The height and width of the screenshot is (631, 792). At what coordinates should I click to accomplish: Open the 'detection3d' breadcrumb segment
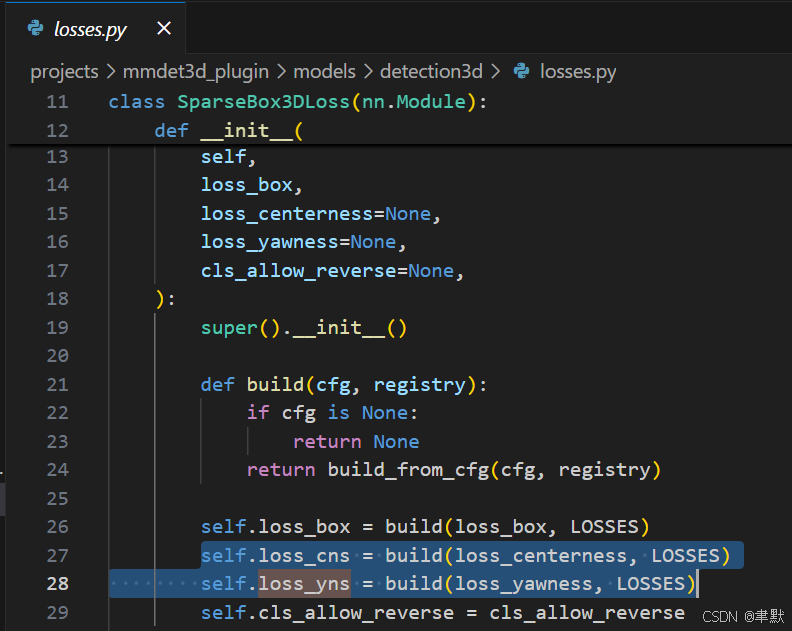pos(431,72)
